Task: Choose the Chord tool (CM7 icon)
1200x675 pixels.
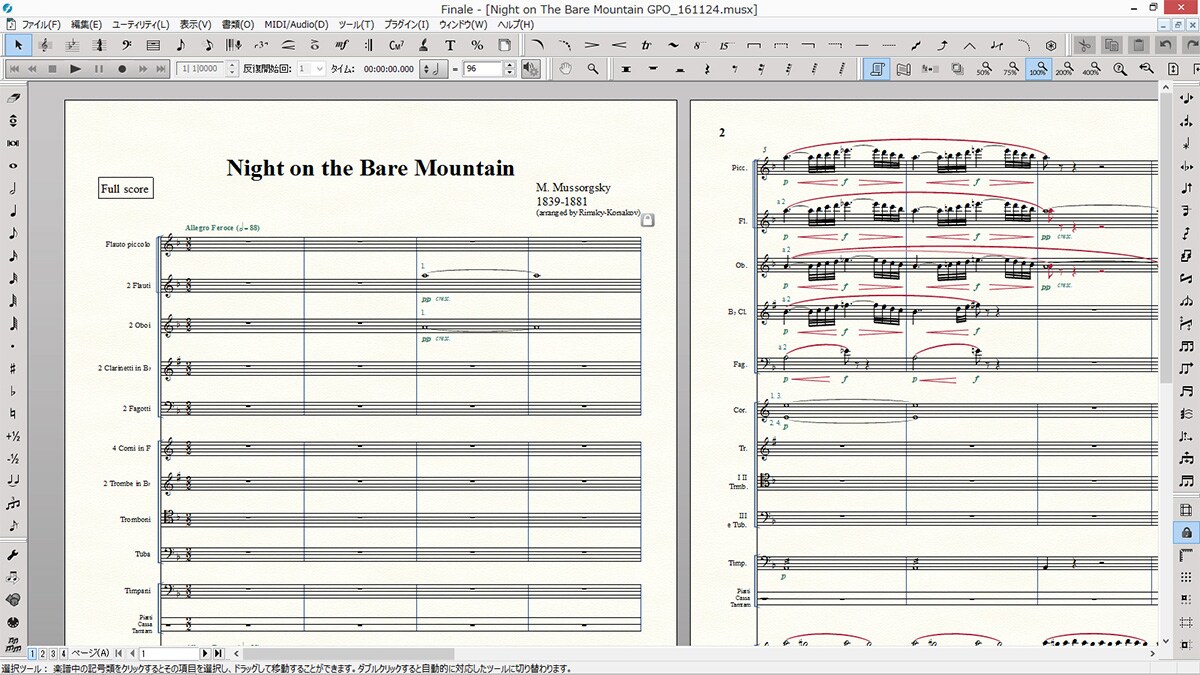Action: click(x=396, y=45)
